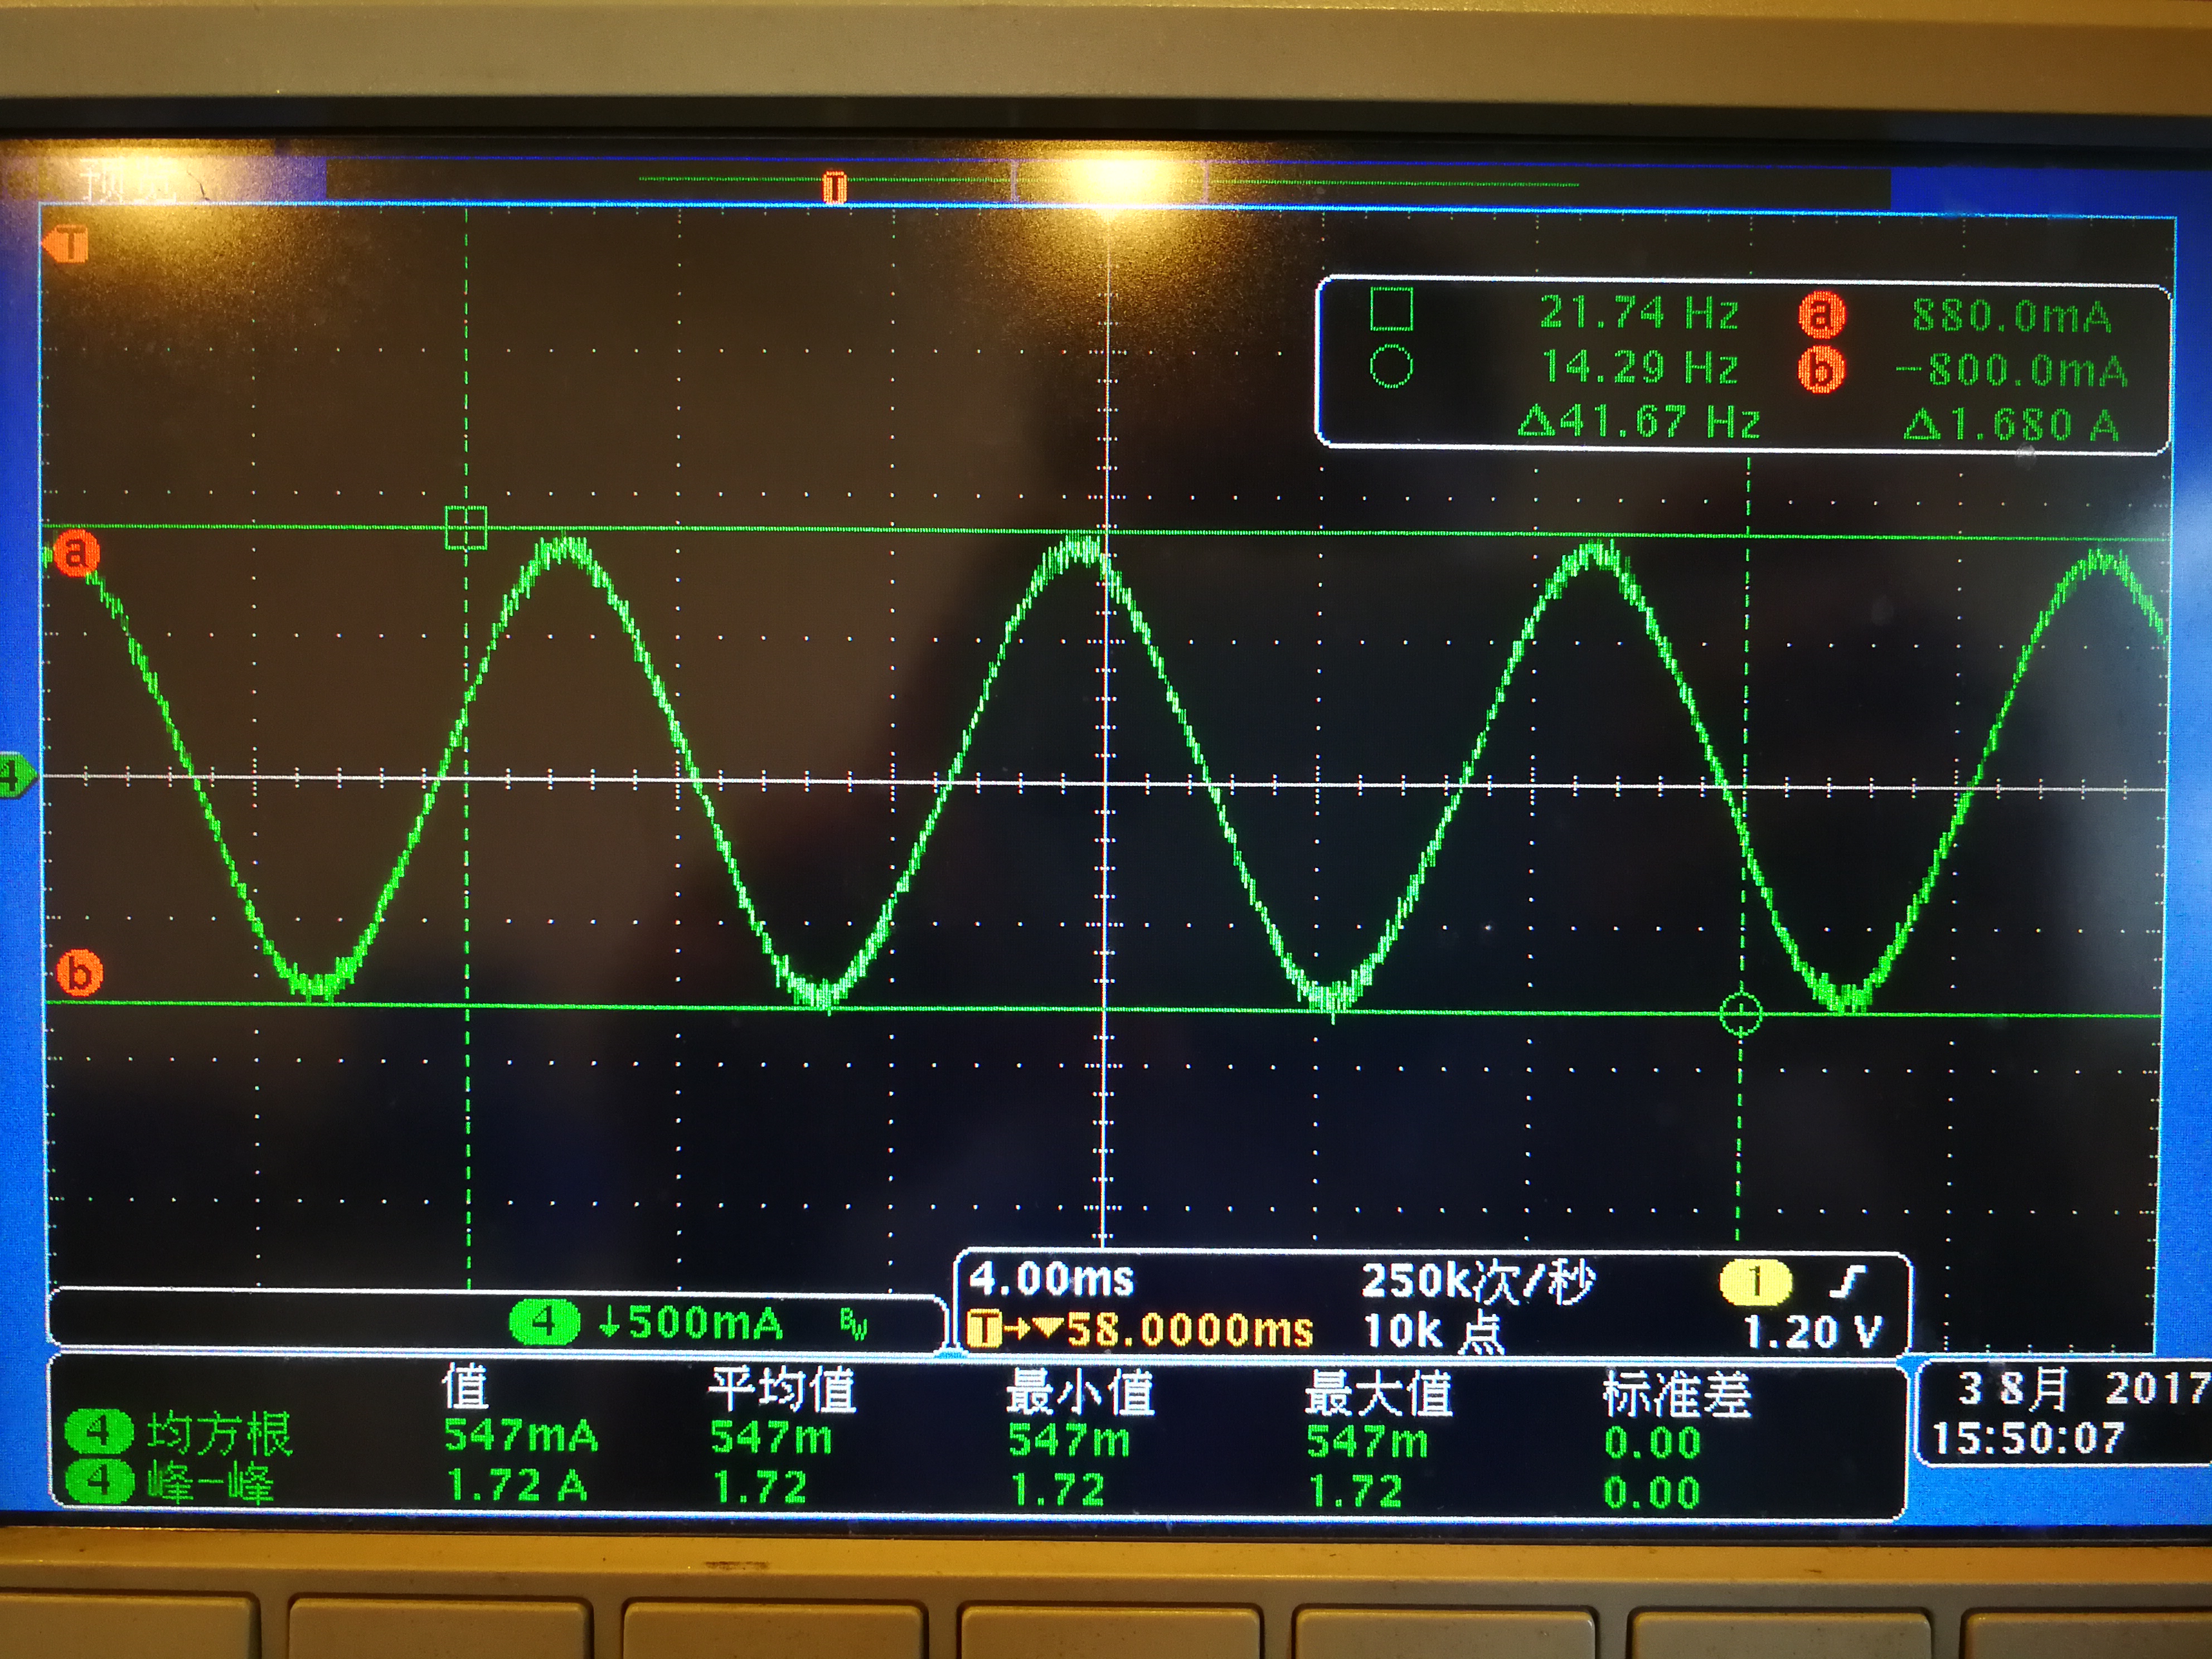Click the 1.20 V trigger level readout
2212x1659 pixels.
[x=1813, y=1332]
